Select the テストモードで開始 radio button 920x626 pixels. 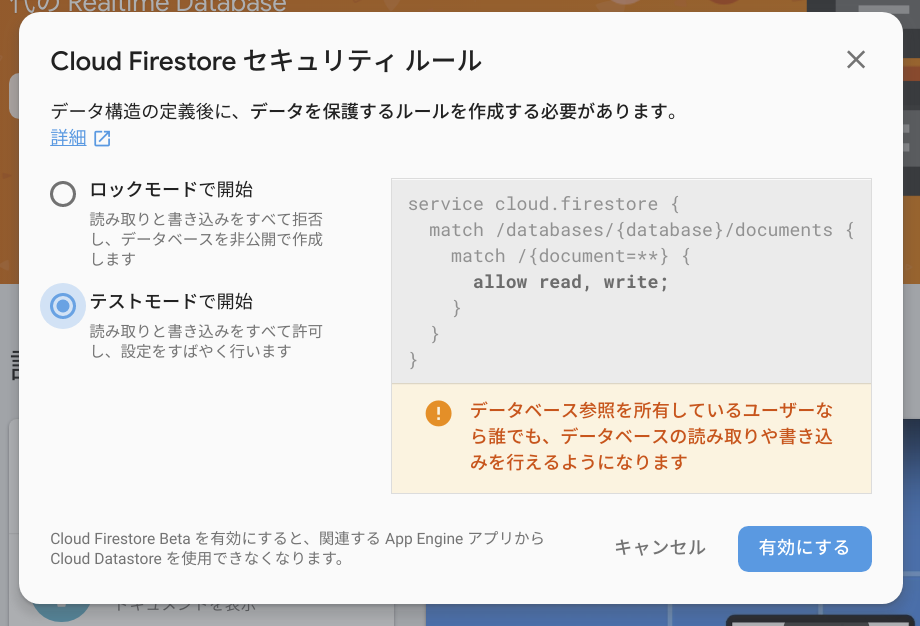coord(62,306)
